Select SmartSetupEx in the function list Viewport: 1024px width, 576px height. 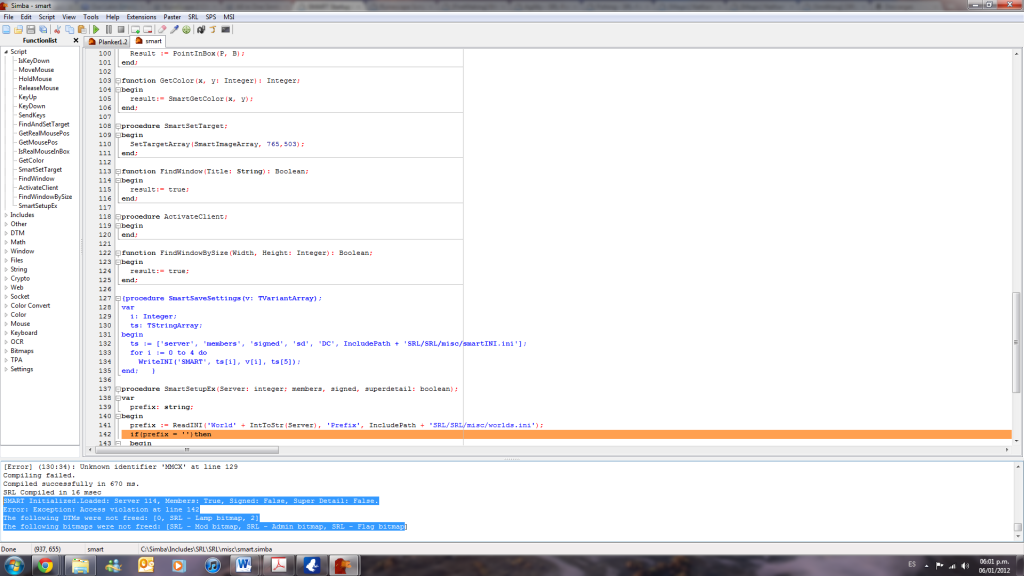tap(37, 206)
